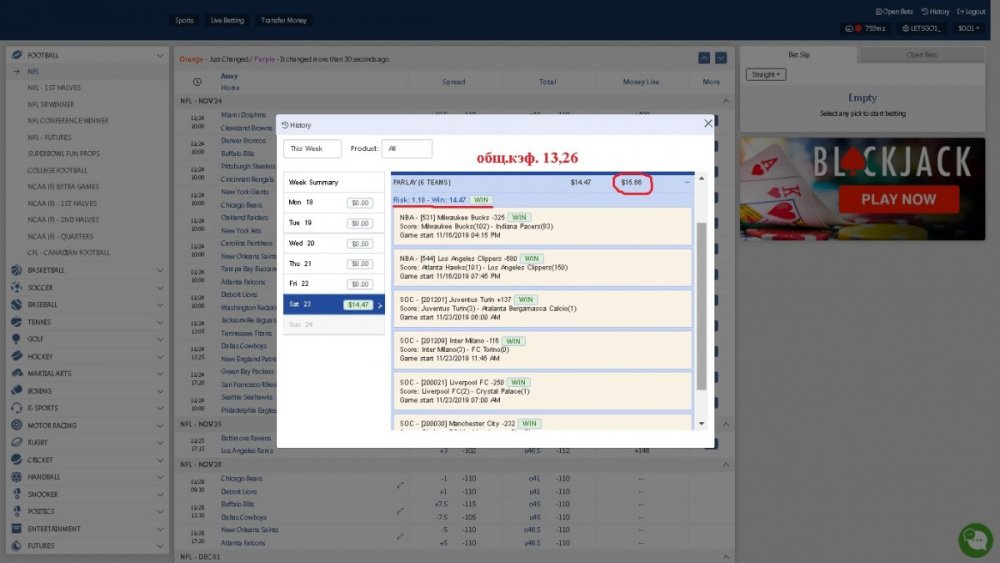The image size is (1000, 563).
Task: Click the scroll-down arrow button above table
Action: 722,59
